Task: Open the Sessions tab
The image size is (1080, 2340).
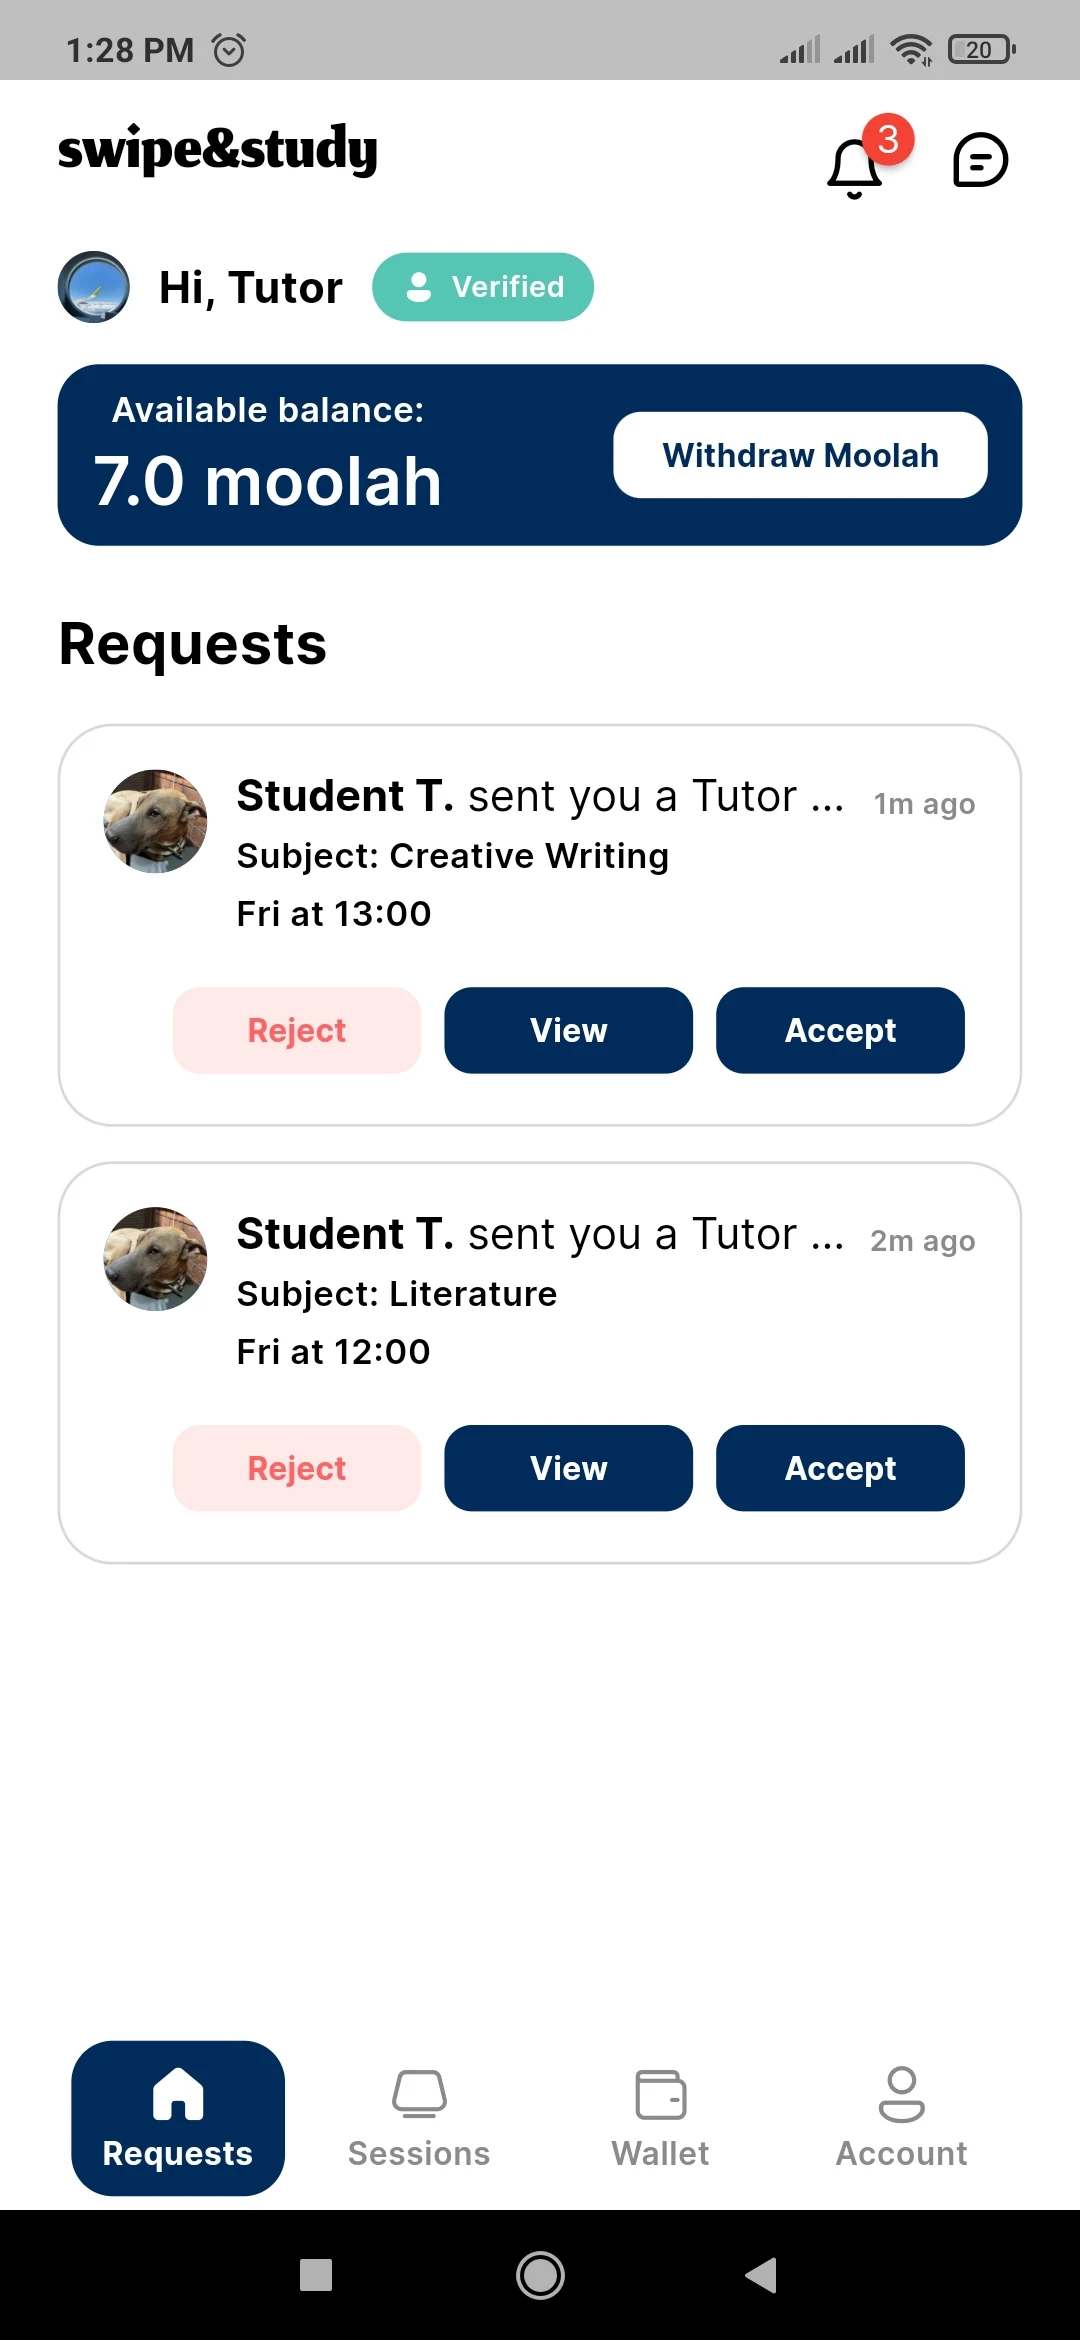Action: (419, 2118)
